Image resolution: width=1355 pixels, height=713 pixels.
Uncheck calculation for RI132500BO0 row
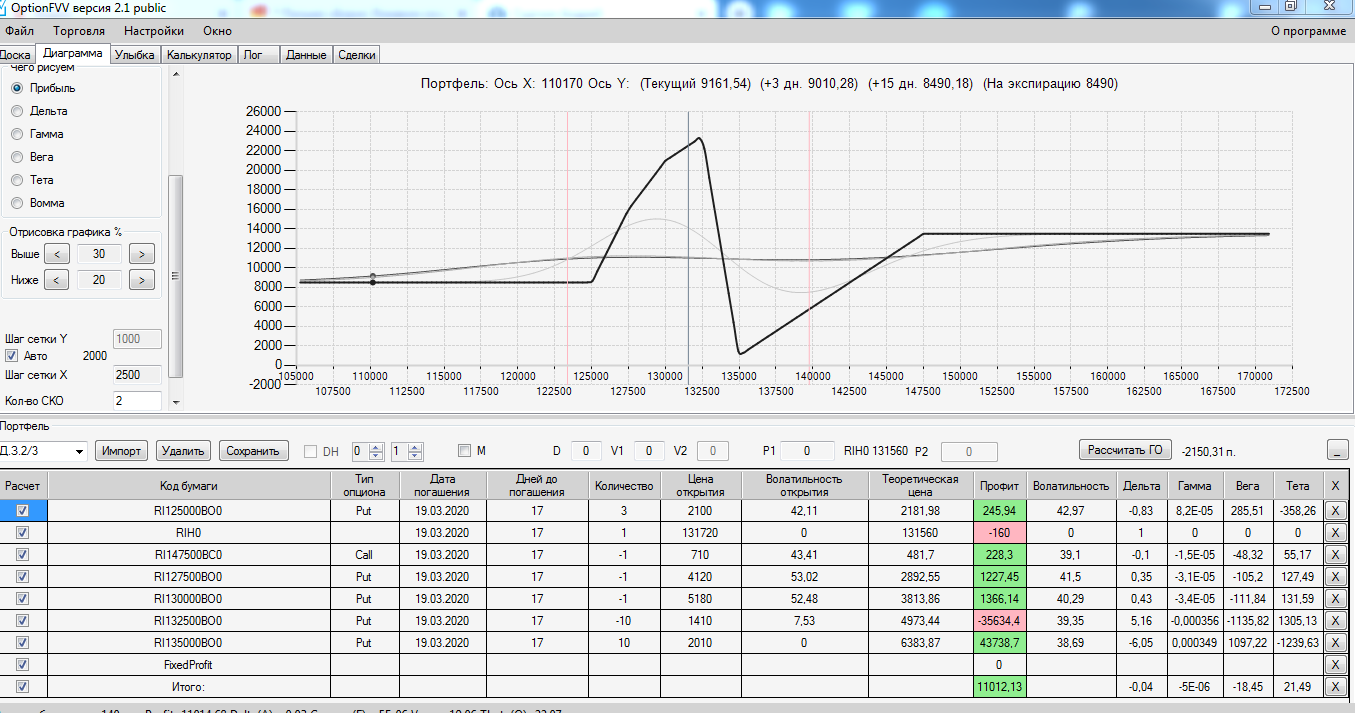23,621
